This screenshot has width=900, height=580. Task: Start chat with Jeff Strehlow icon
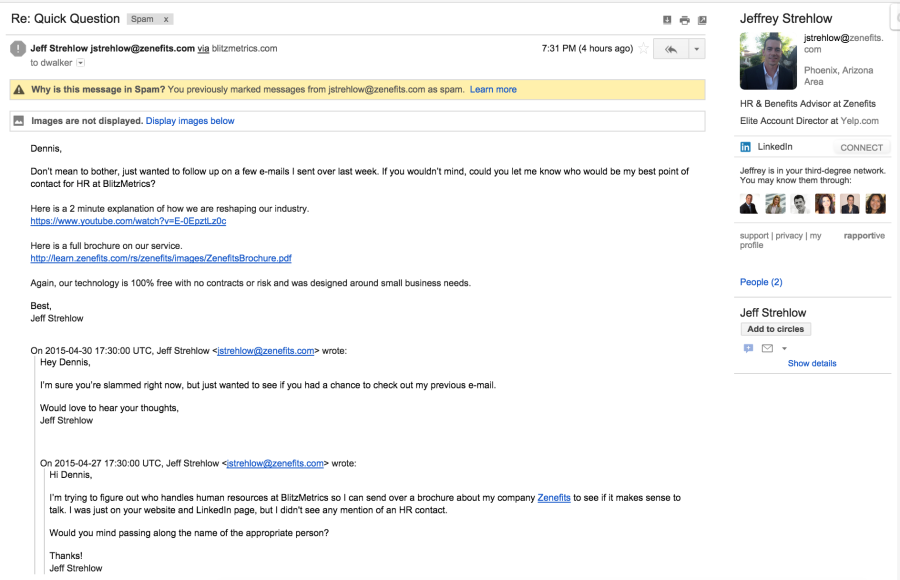tap(748, 348)
